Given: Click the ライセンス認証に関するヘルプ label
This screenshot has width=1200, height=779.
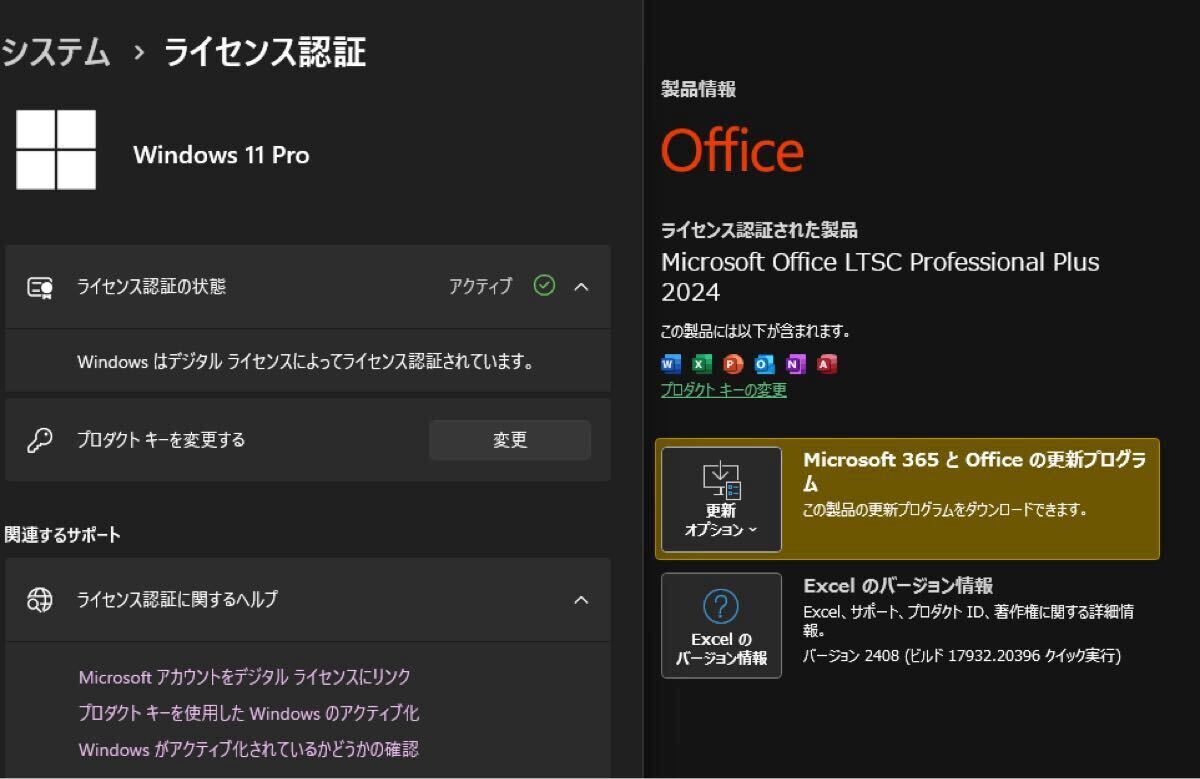Looking at the screenshot, I should pyautogui.click(x=178, y=599).
